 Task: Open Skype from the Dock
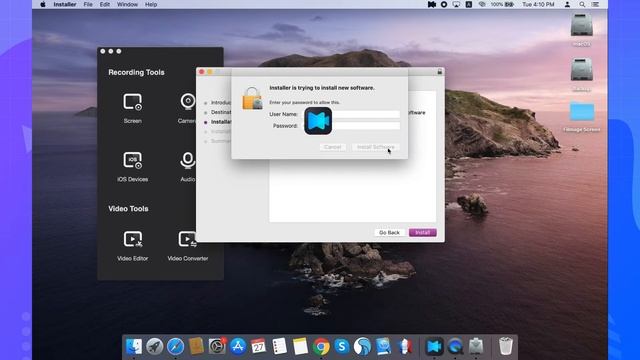[342, 347]
